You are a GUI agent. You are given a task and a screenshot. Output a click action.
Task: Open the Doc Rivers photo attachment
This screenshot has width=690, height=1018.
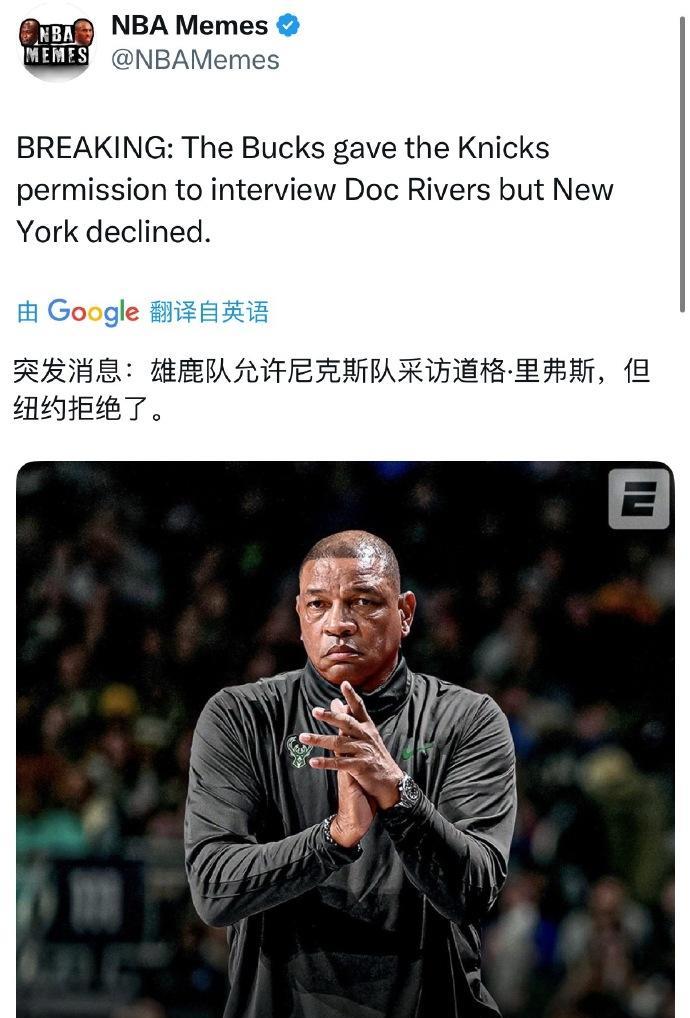345,739
